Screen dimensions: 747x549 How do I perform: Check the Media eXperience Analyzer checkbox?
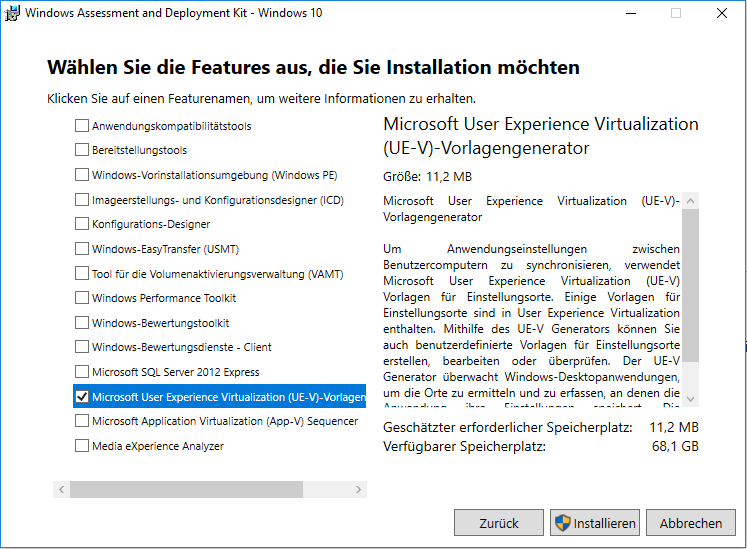click(x=82, y=446)
